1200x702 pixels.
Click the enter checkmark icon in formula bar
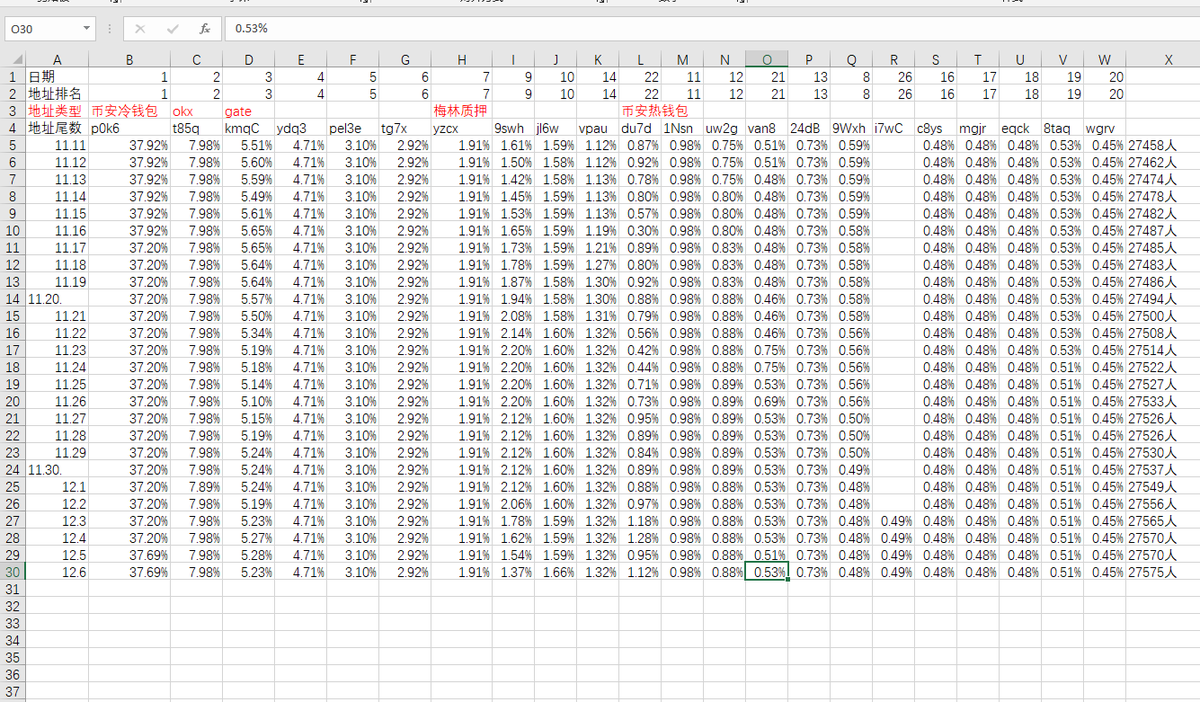click(x=173, y=29)
